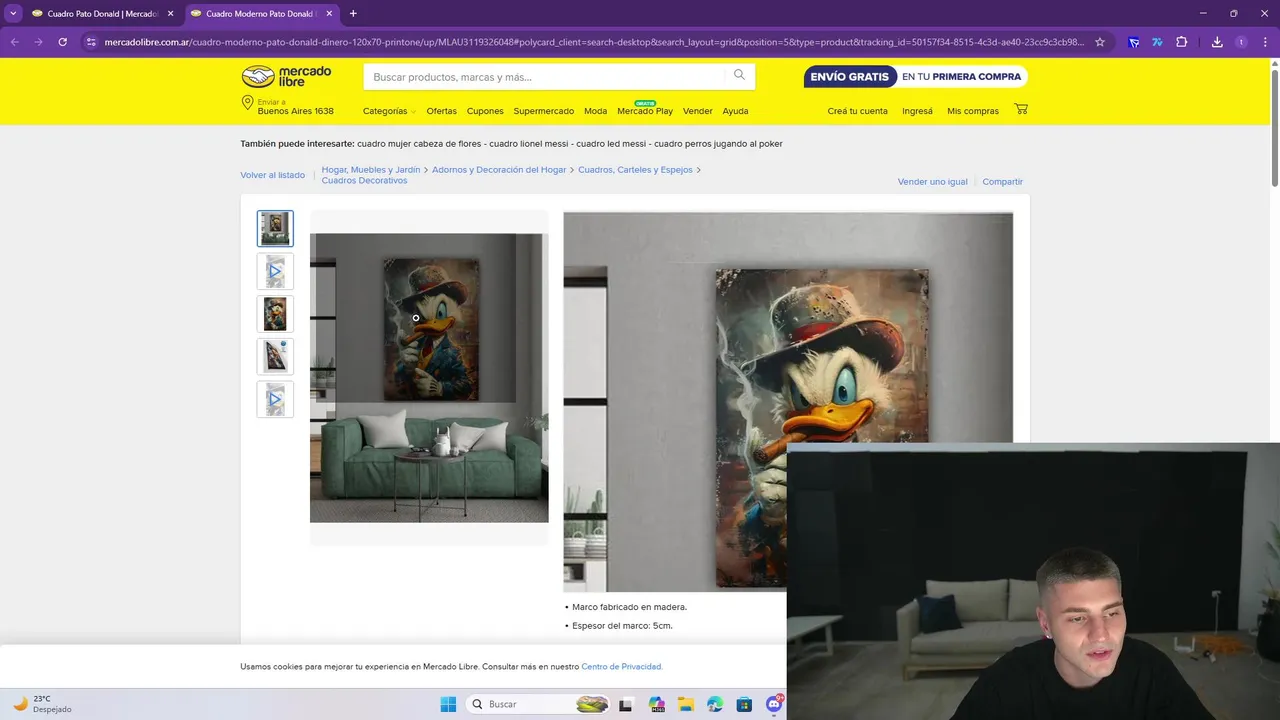Open the weather widget 23°C Despejado

pyautogui.click(x=42, y=704)
